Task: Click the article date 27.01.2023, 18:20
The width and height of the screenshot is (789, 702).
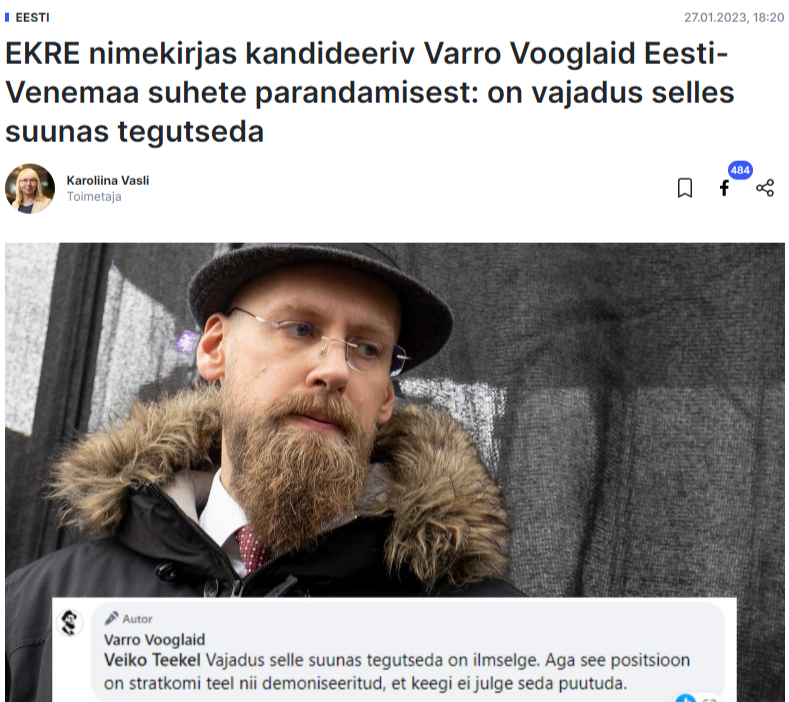Action: pos(734,18)
